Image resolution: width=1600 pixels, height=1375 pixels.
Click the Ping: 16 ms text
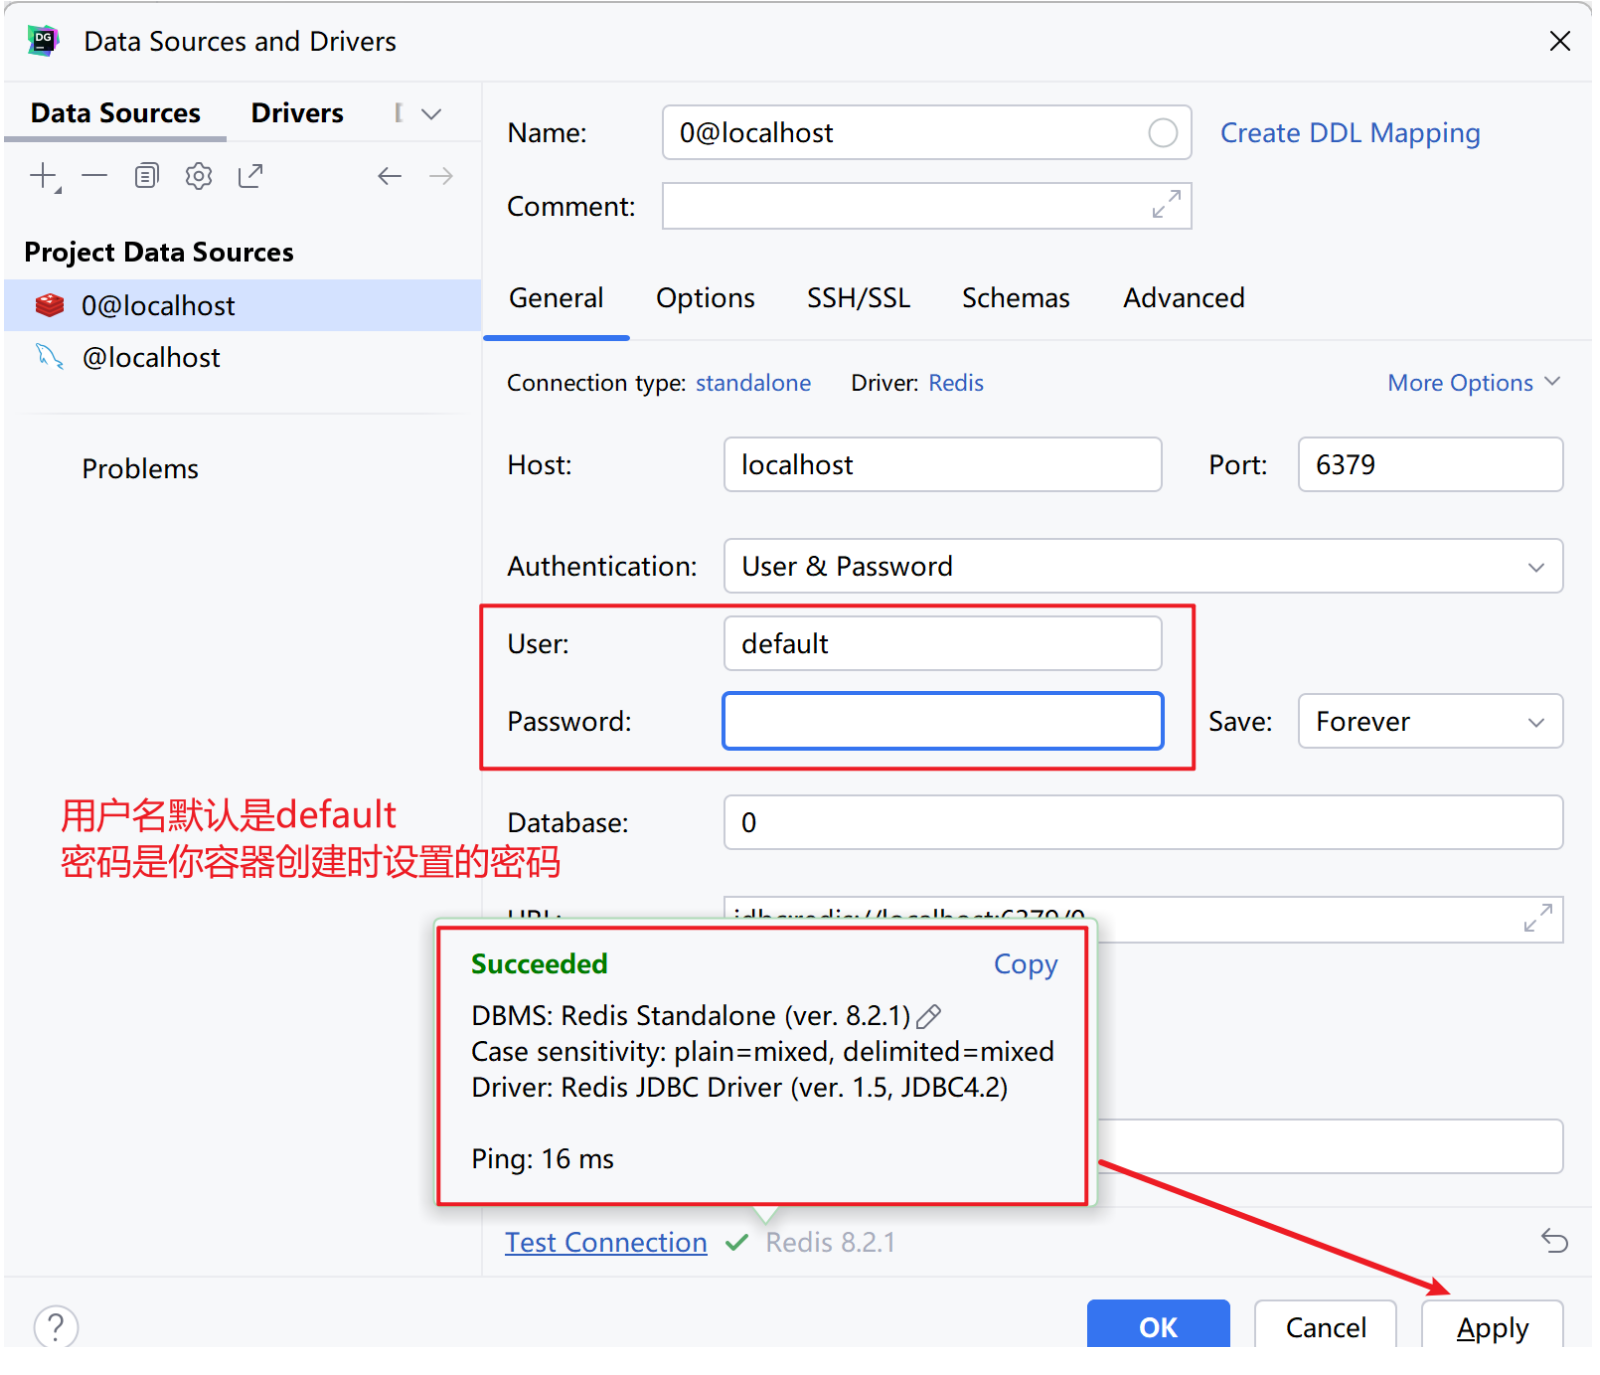pyautogui.click(x=542, y=1159)
